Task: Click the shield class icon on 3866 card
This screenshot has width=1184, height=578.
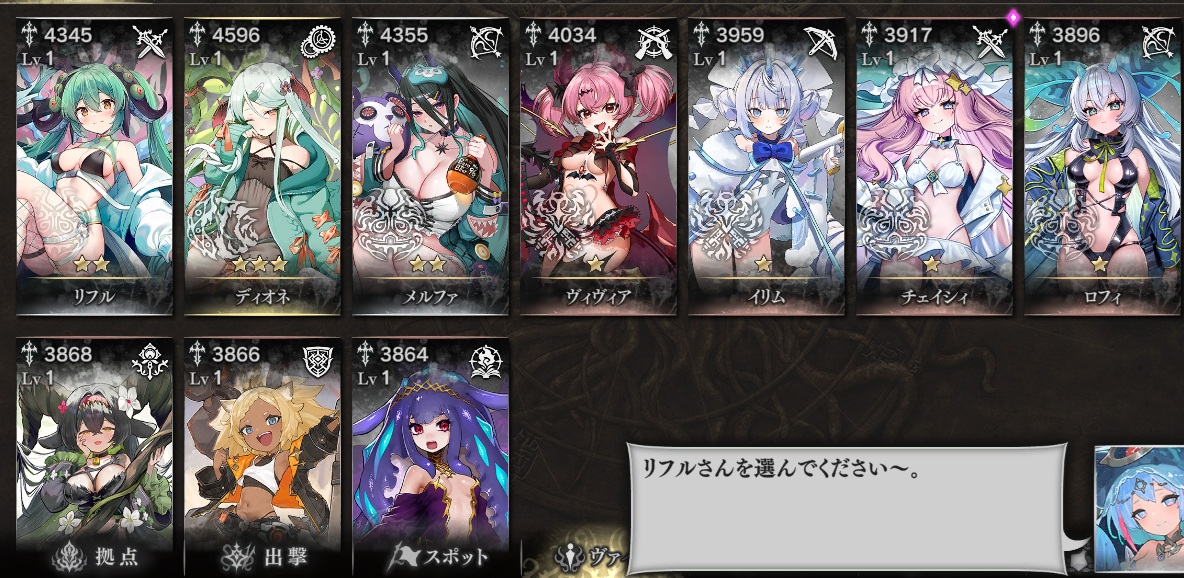Action: click(x=317, y=362)
